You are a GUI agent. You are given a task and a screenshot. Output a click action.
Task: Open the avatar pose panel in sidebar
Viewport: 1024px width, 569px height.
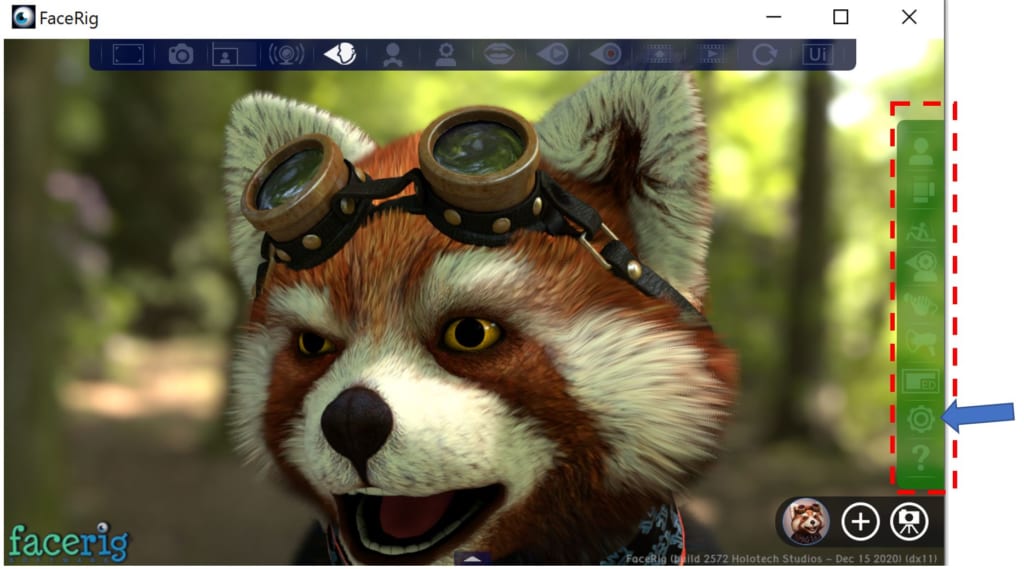click(x=921, y=231)
